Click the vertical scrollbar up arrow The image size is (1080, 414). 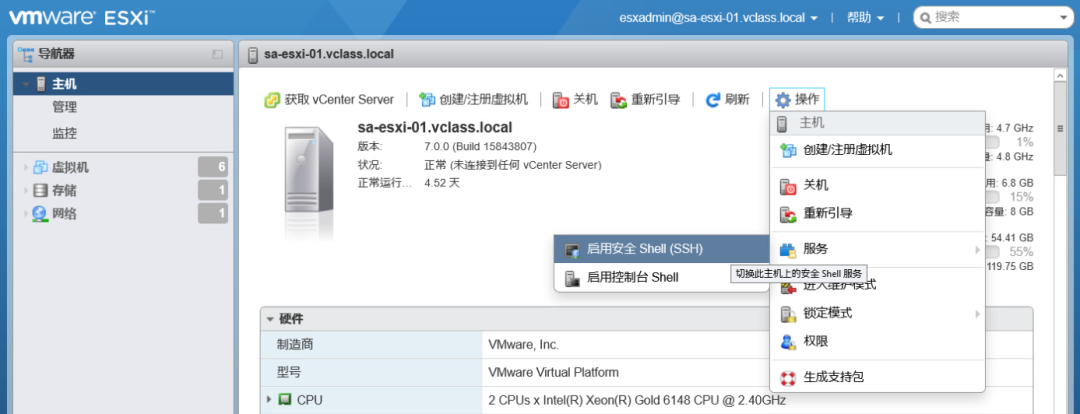click(x=1061, y=74)
